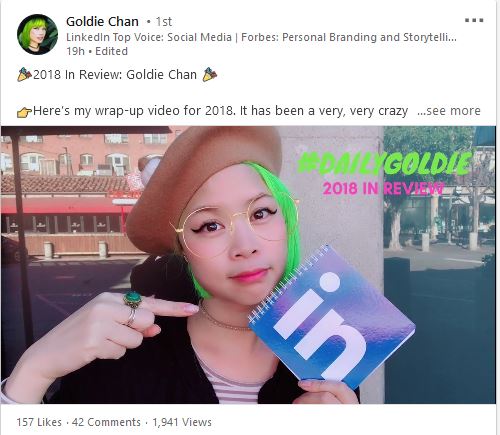Click the green ring on pointing hand

coord(132,298)
